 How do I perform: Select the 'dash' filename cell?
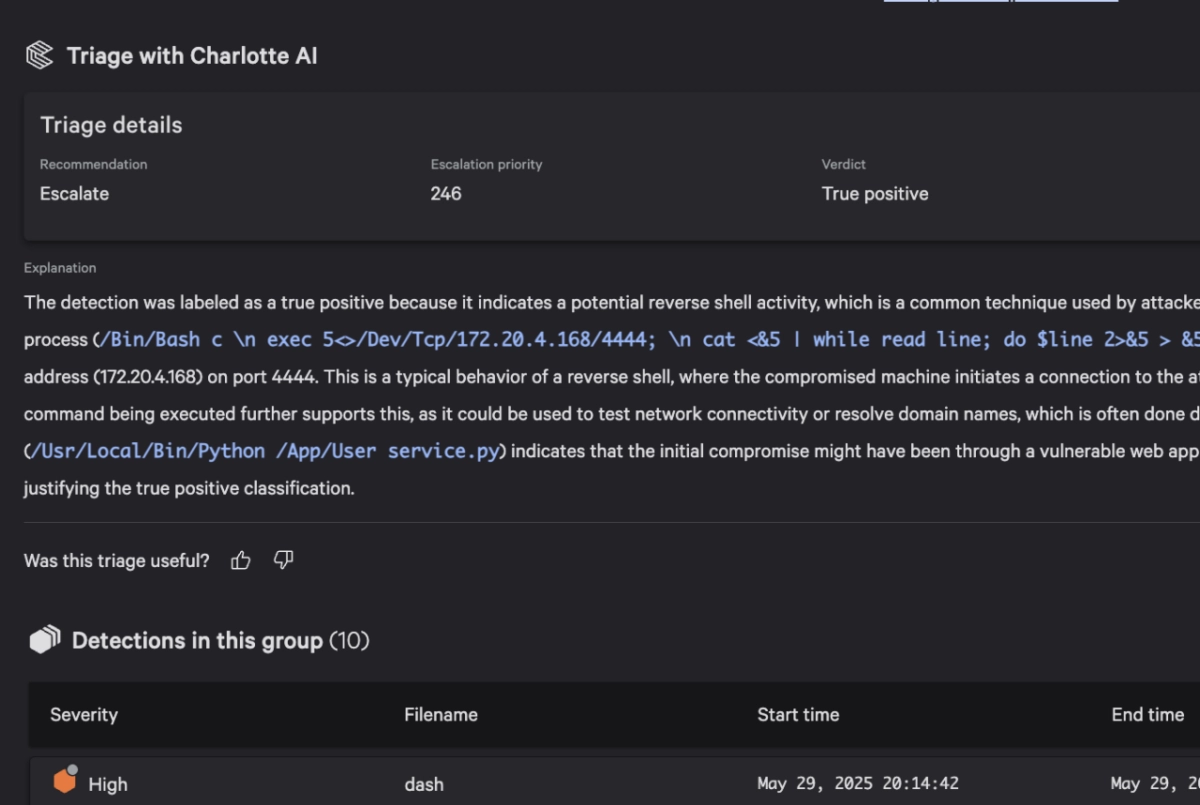(x=424, y=784)
